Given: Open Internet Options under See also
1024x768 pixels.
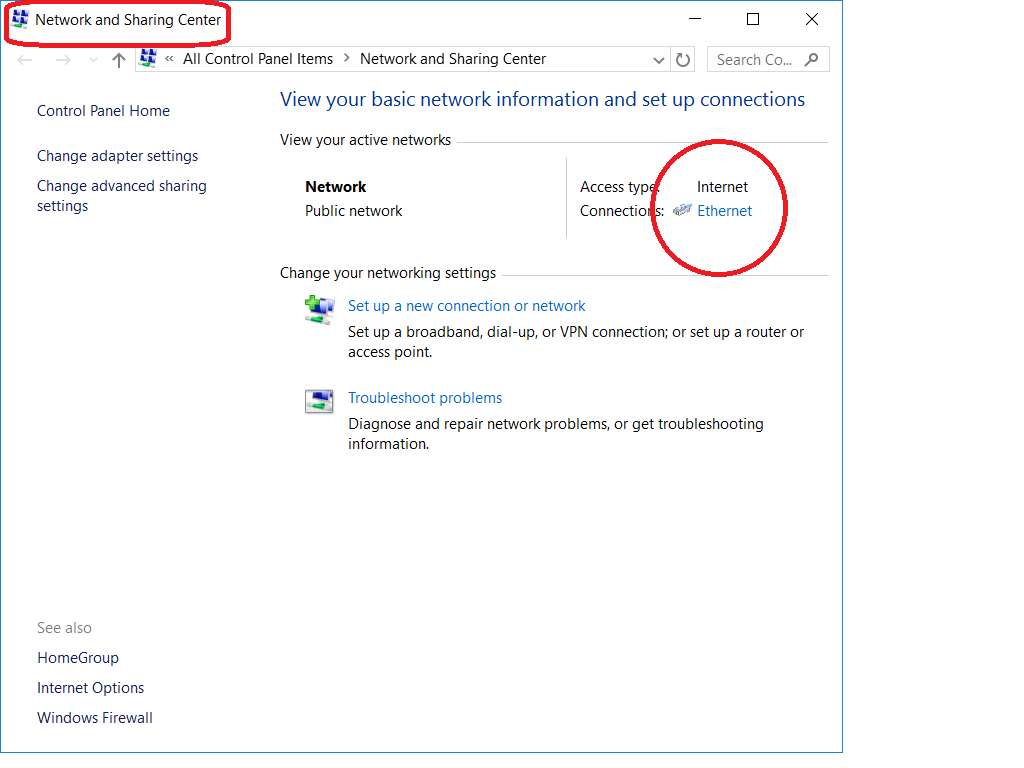Looking at the screenshot, I should [90, 688].
